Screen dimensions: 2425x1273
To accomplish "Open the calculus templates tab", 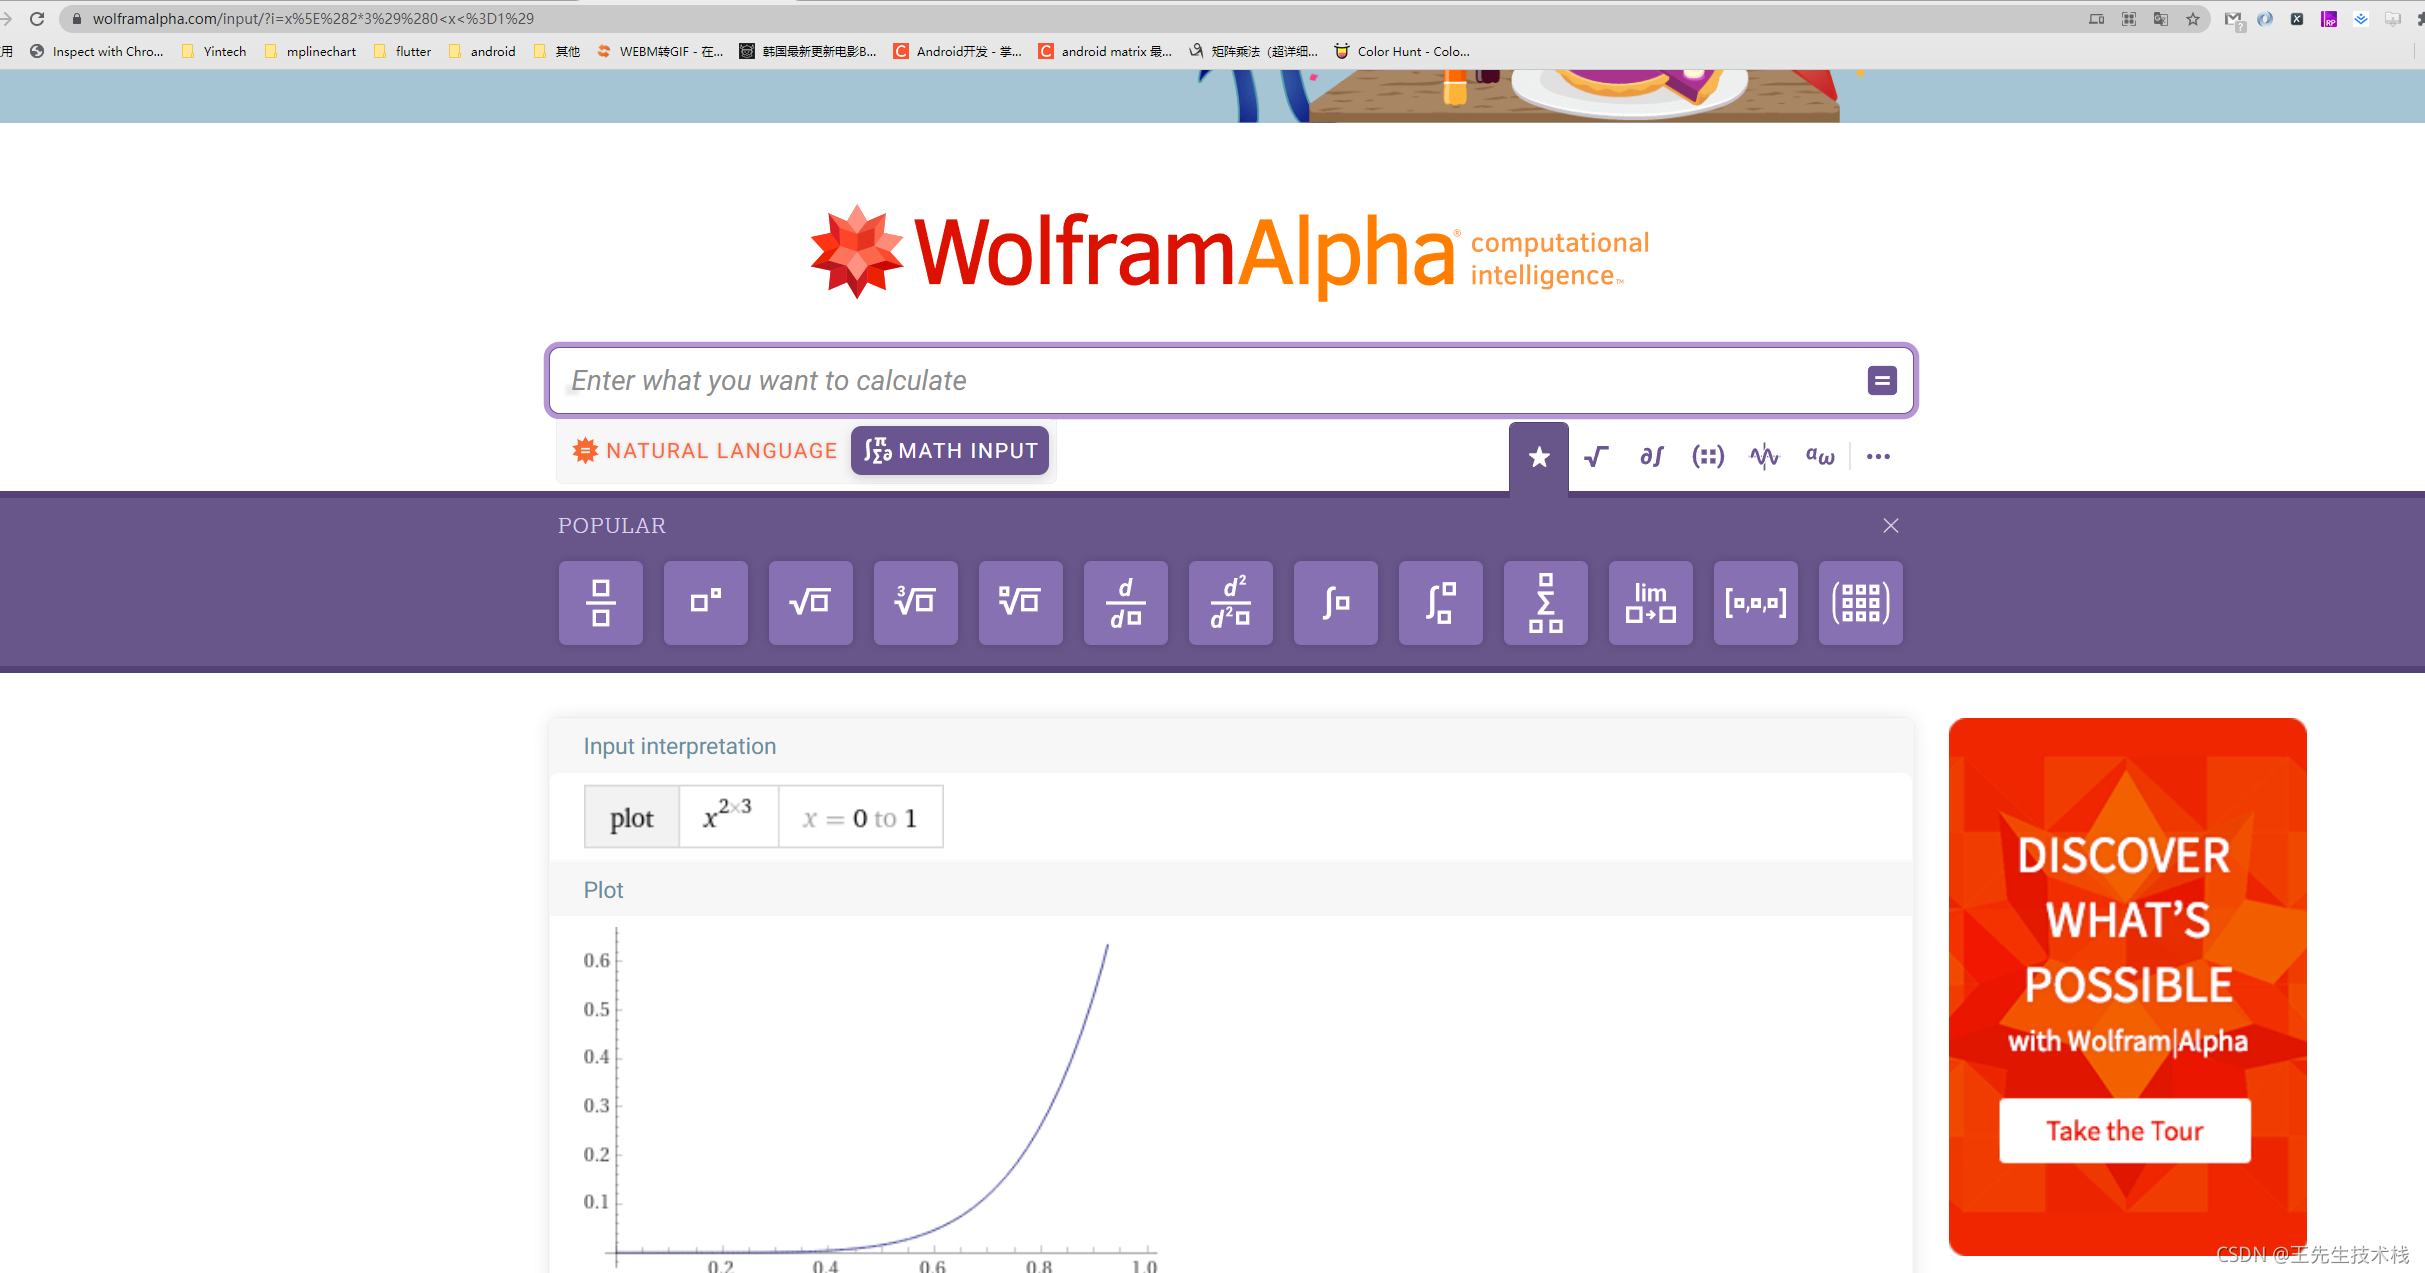I will click(x=1651, y=457).
